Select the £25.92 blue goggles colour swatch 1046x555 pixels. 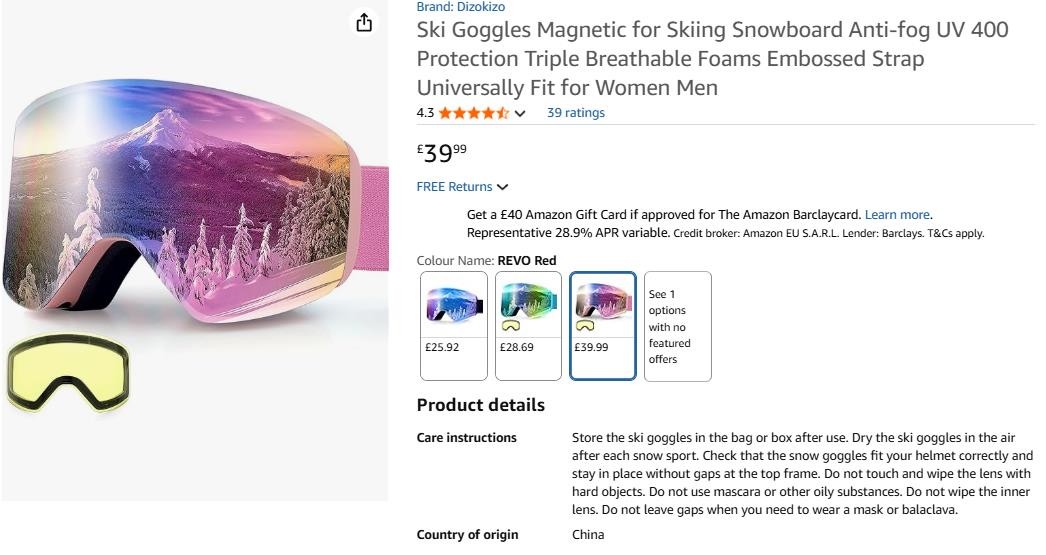point(454,326)
